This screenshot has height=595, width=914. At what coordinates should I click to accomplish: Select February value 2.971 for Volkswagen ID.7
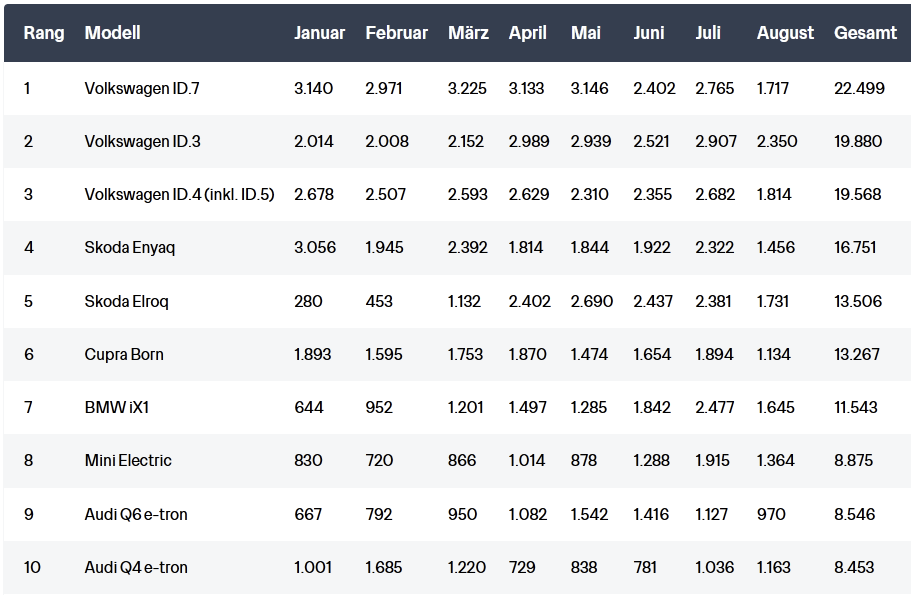384,89
